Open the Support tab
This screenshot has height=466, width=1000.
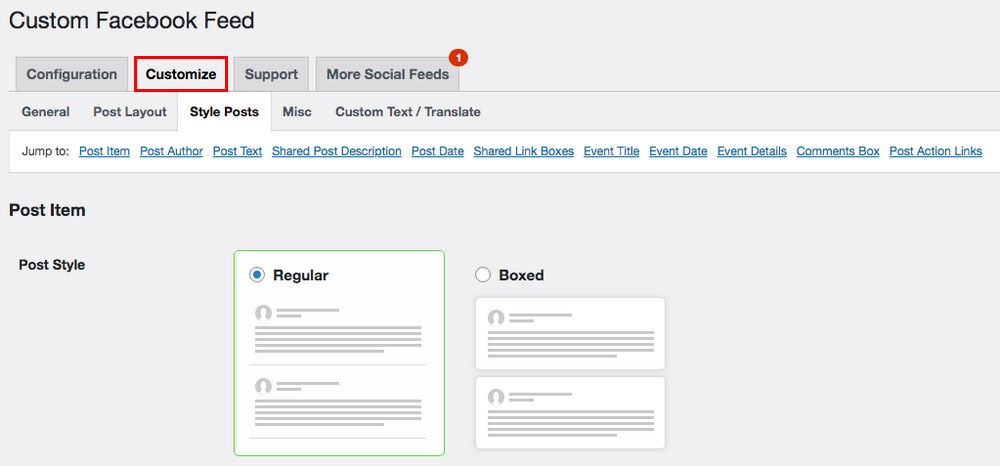(x=271, y=74)
